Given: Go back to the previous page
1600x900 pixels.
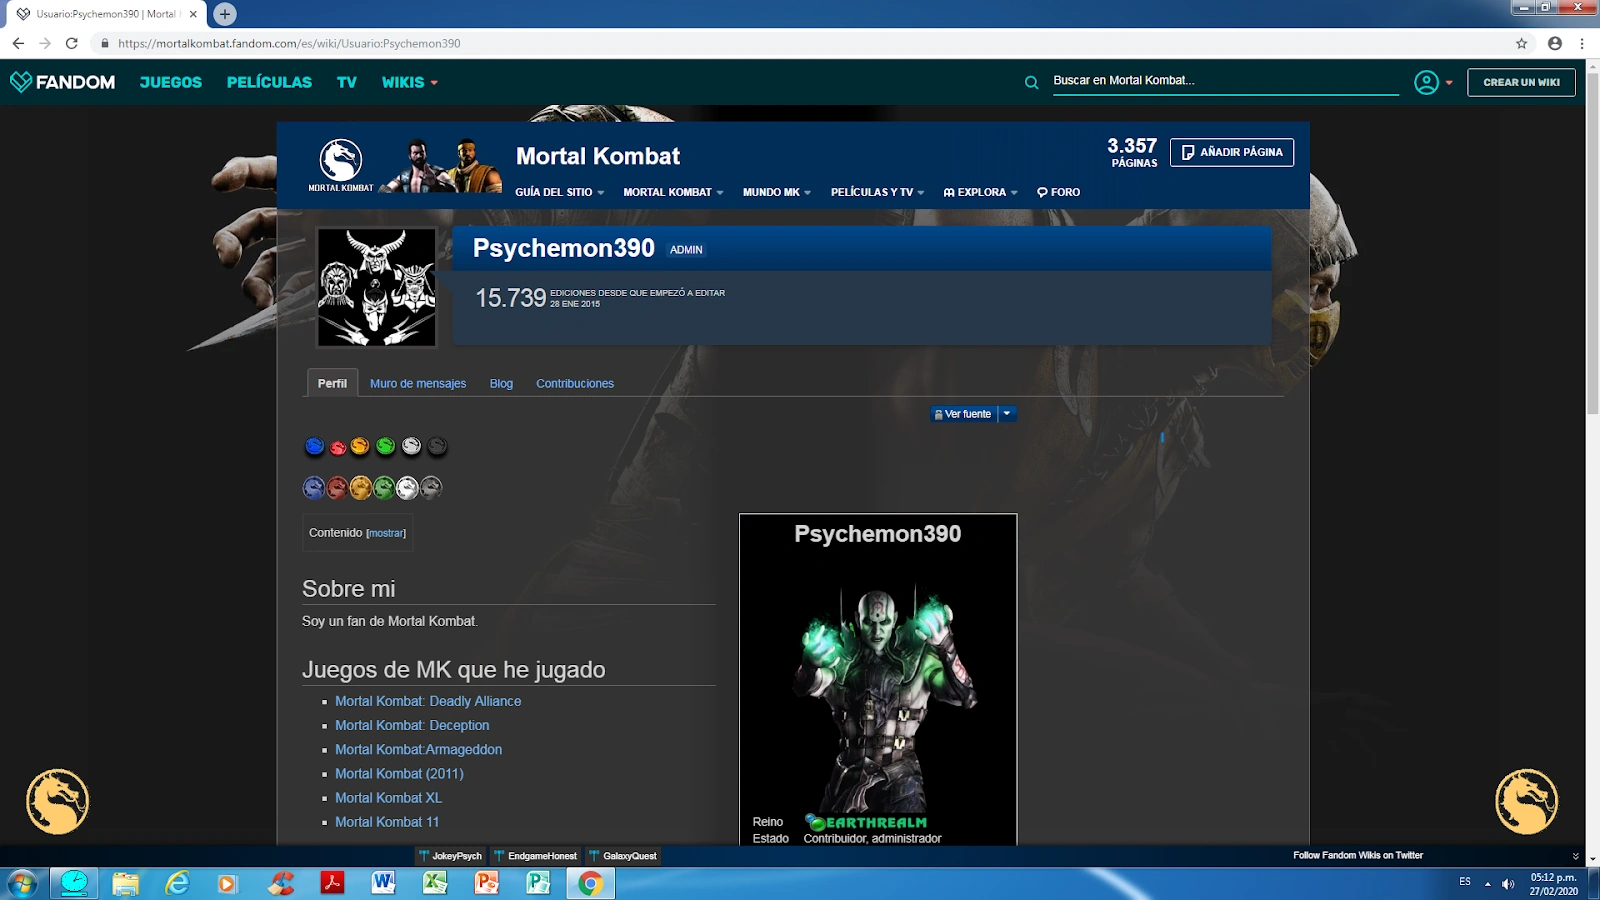Looking at the screenshot, I should pyautogui.click(x=18, y=43).
